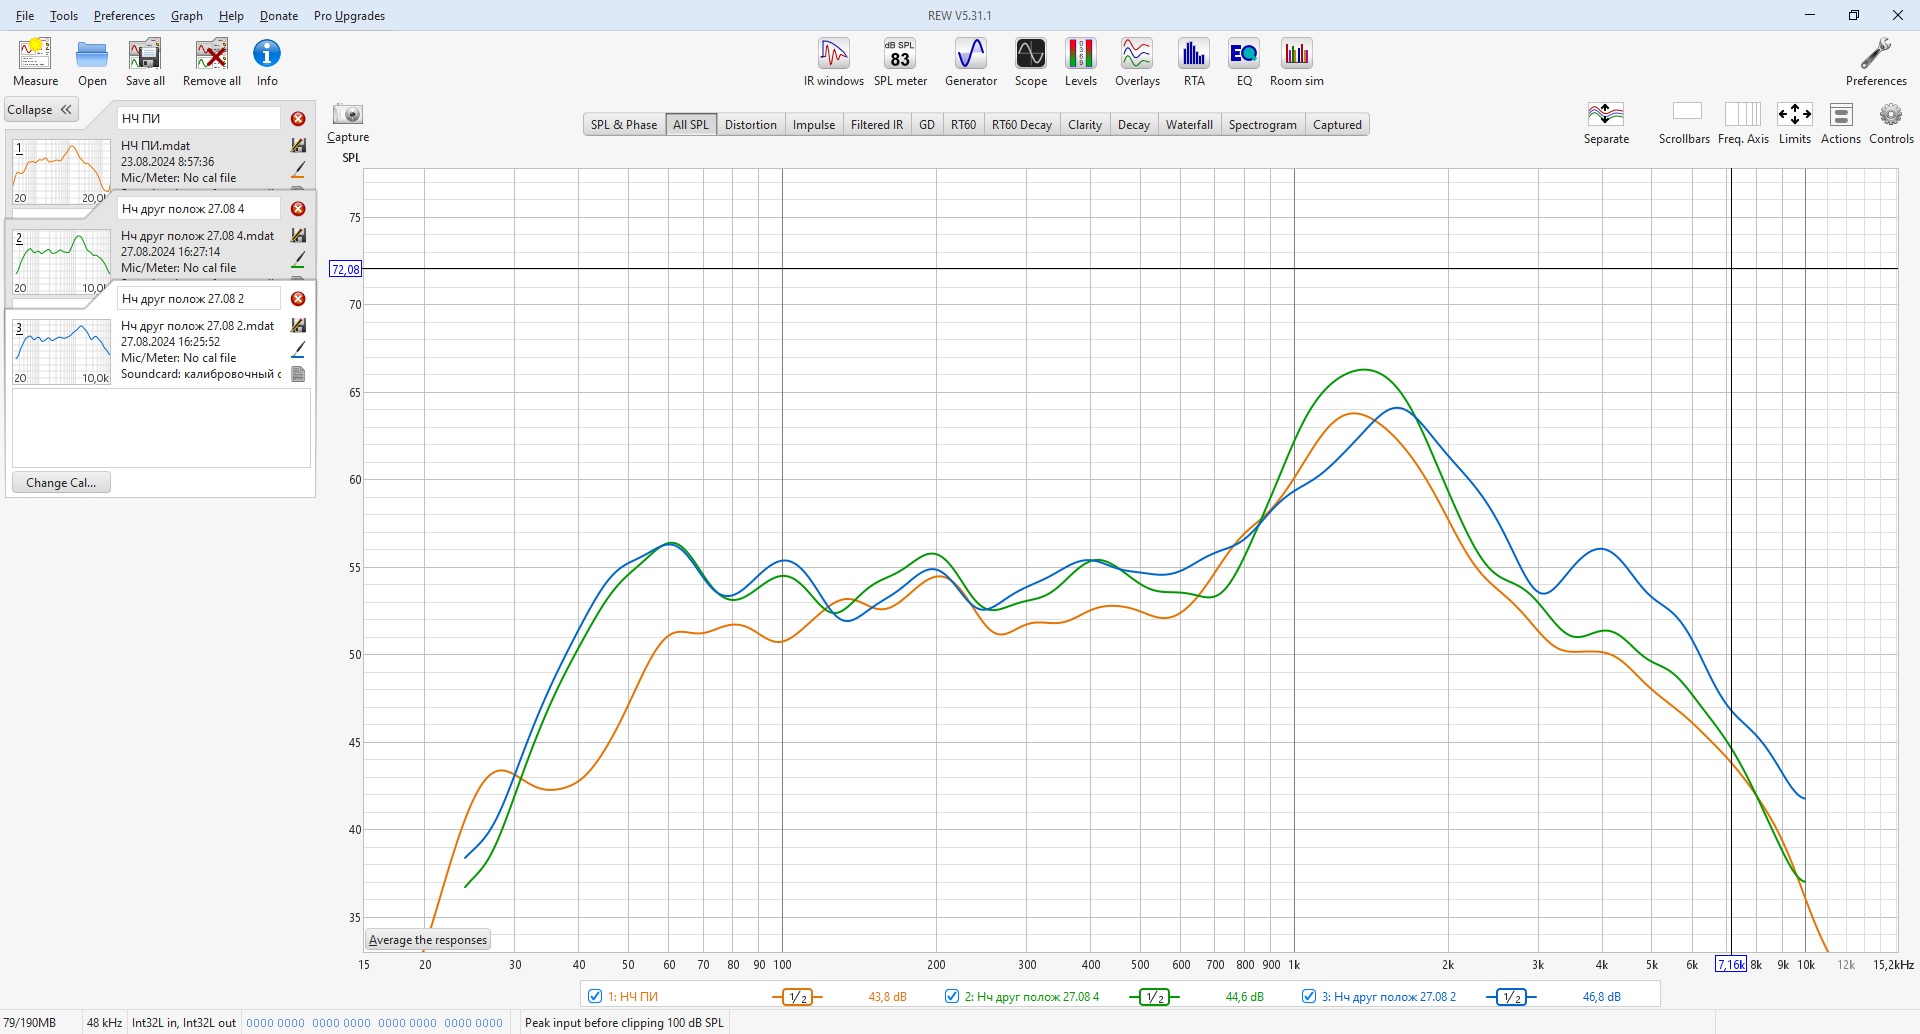Change blue trace colour of measurement 27.08 2
This screenshot has width=1920, height=1034.
(298, 350)
